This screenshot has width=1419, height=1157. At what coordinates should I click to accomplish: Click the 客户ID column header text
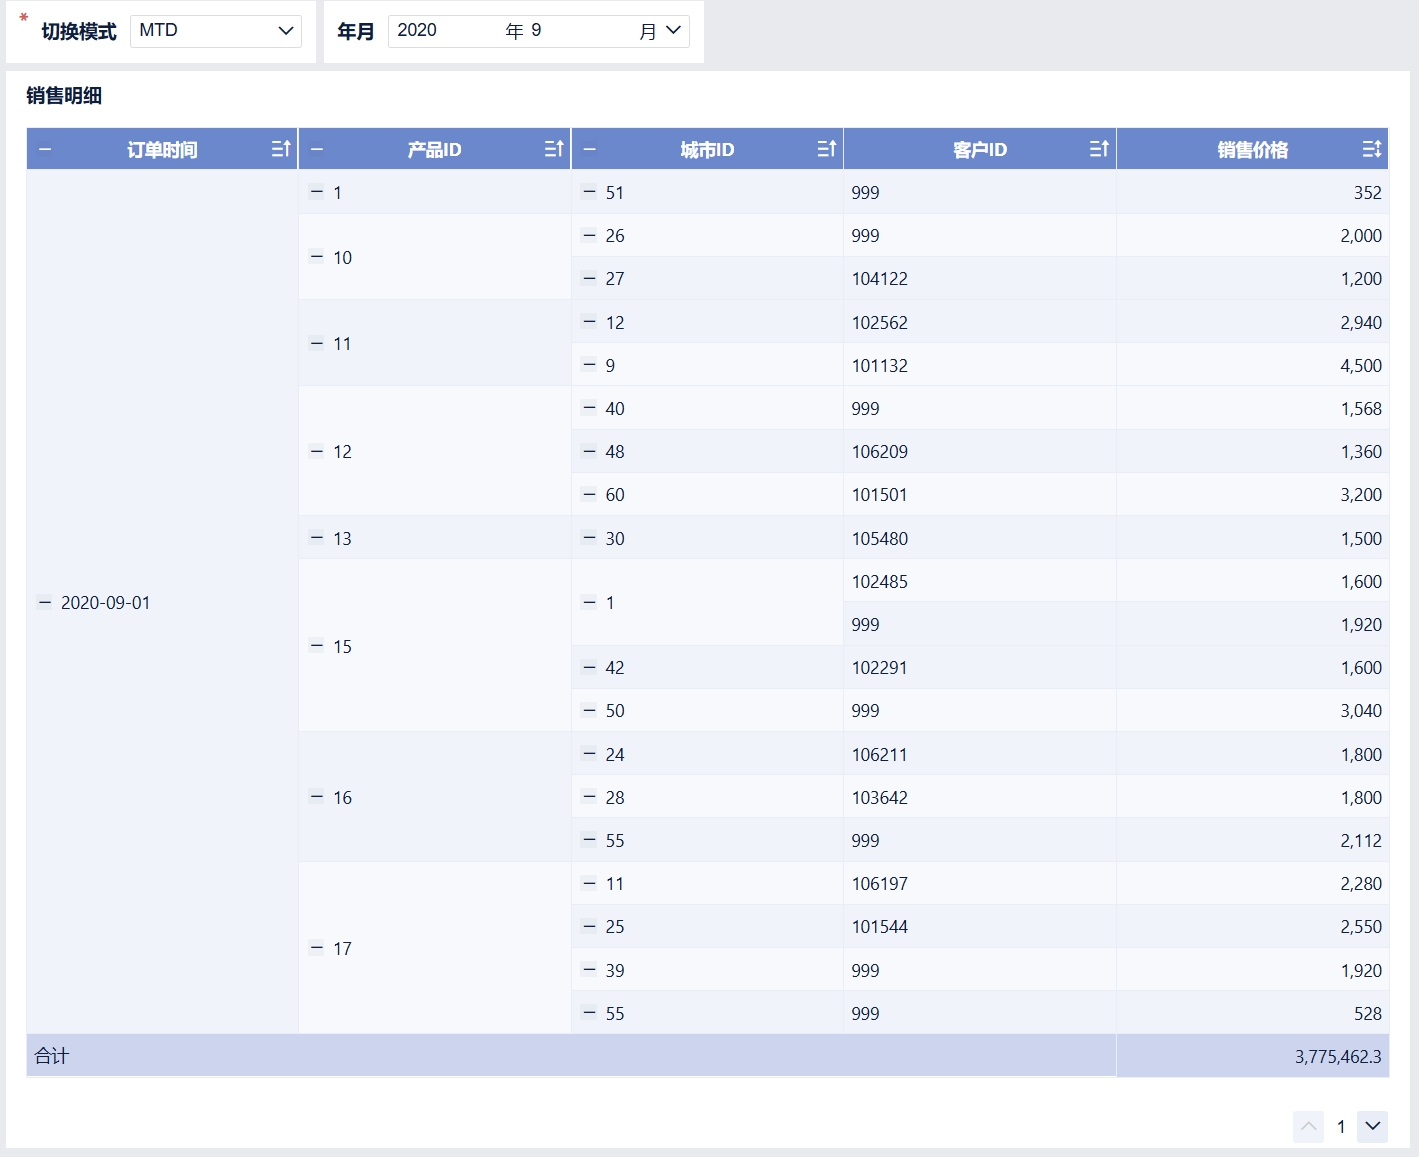(980, 150)
